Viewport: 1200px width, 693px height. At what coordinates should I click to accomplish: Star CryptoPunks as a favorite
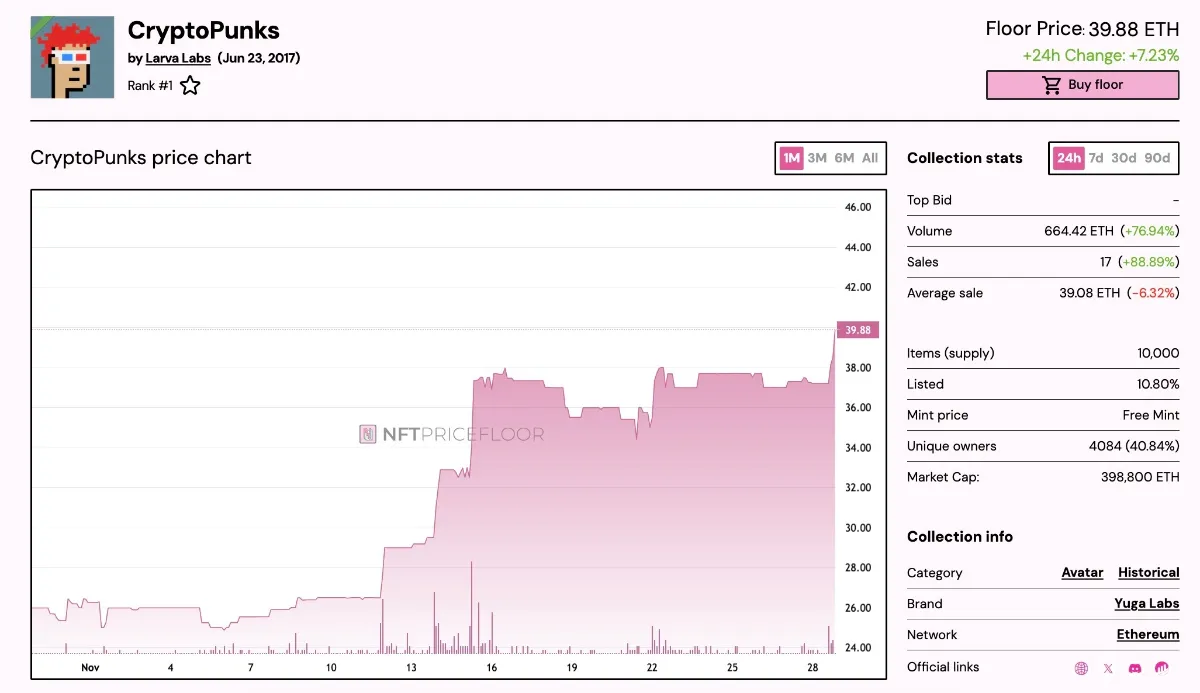click(190, 86)
